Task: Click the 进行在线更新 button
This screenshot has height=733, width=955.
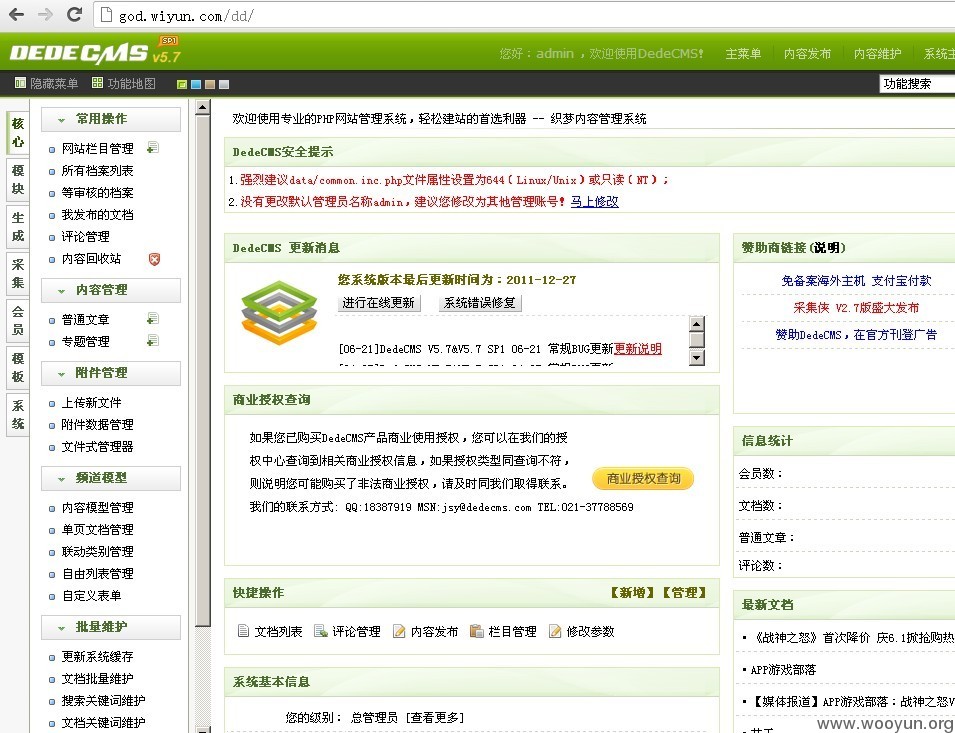Action: point(379,303)
